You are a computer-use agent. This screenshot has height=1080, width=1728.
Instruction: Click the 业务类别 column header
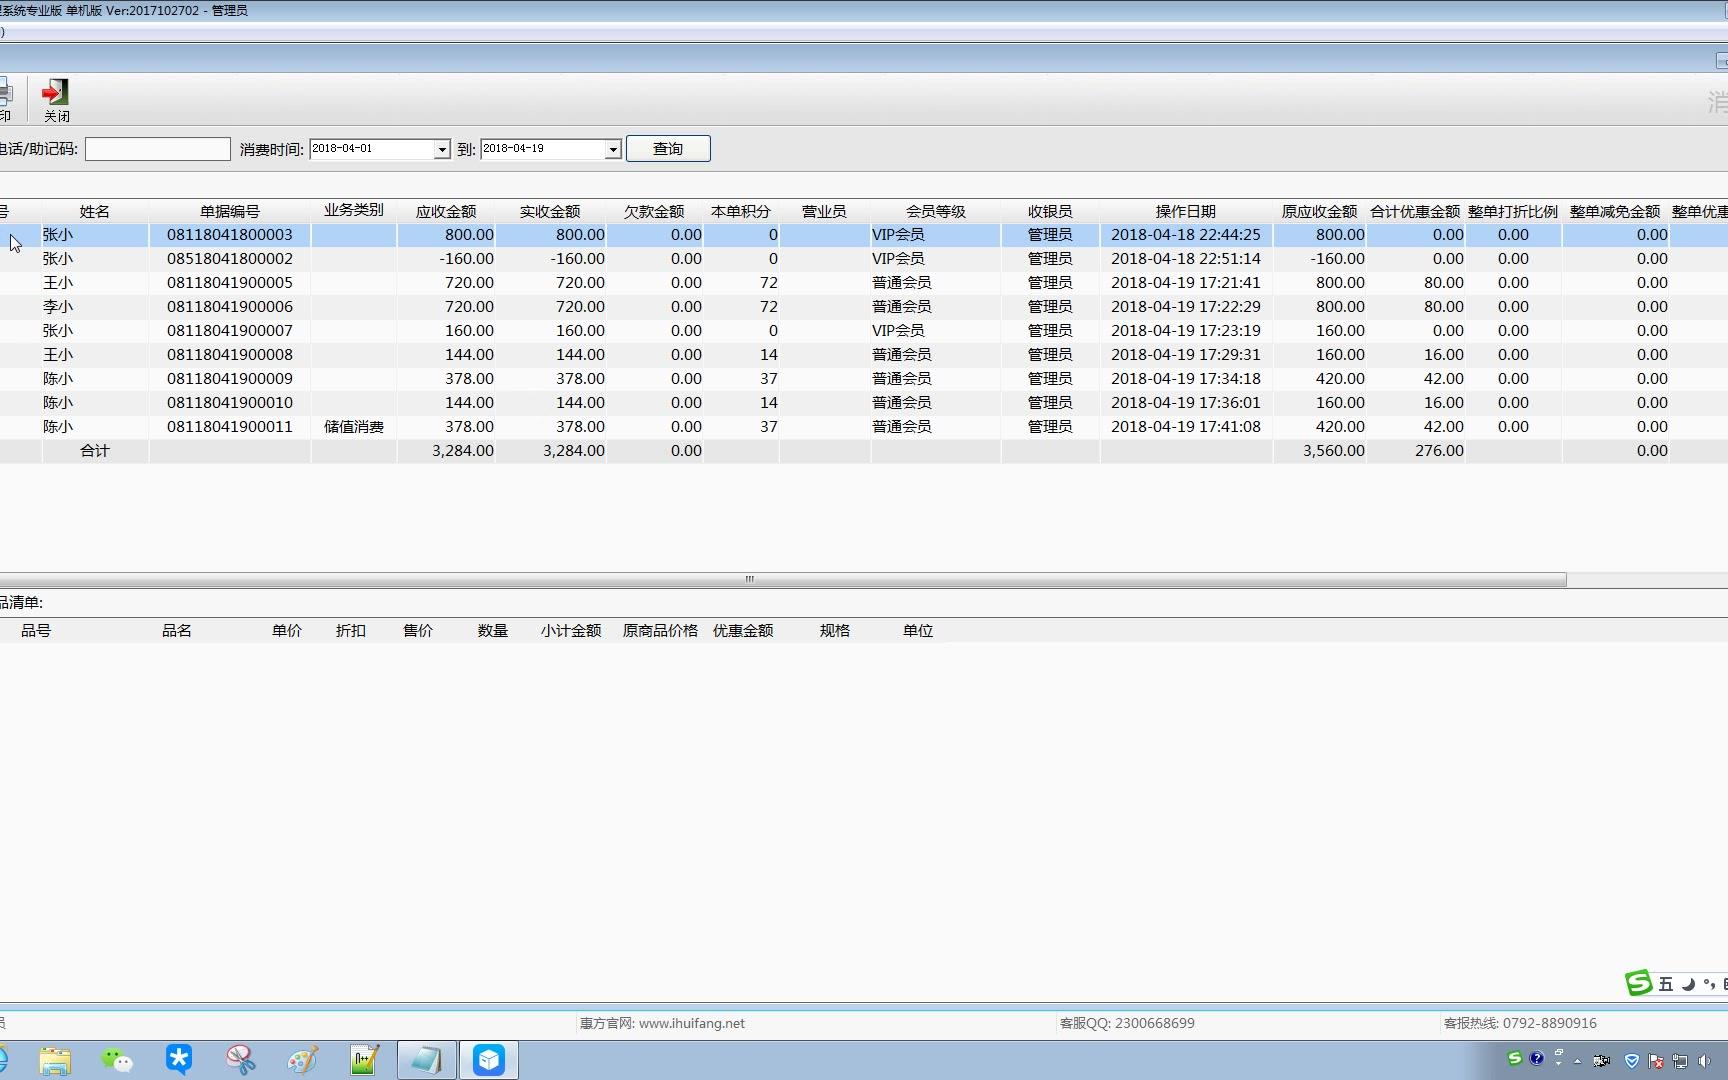354,210
